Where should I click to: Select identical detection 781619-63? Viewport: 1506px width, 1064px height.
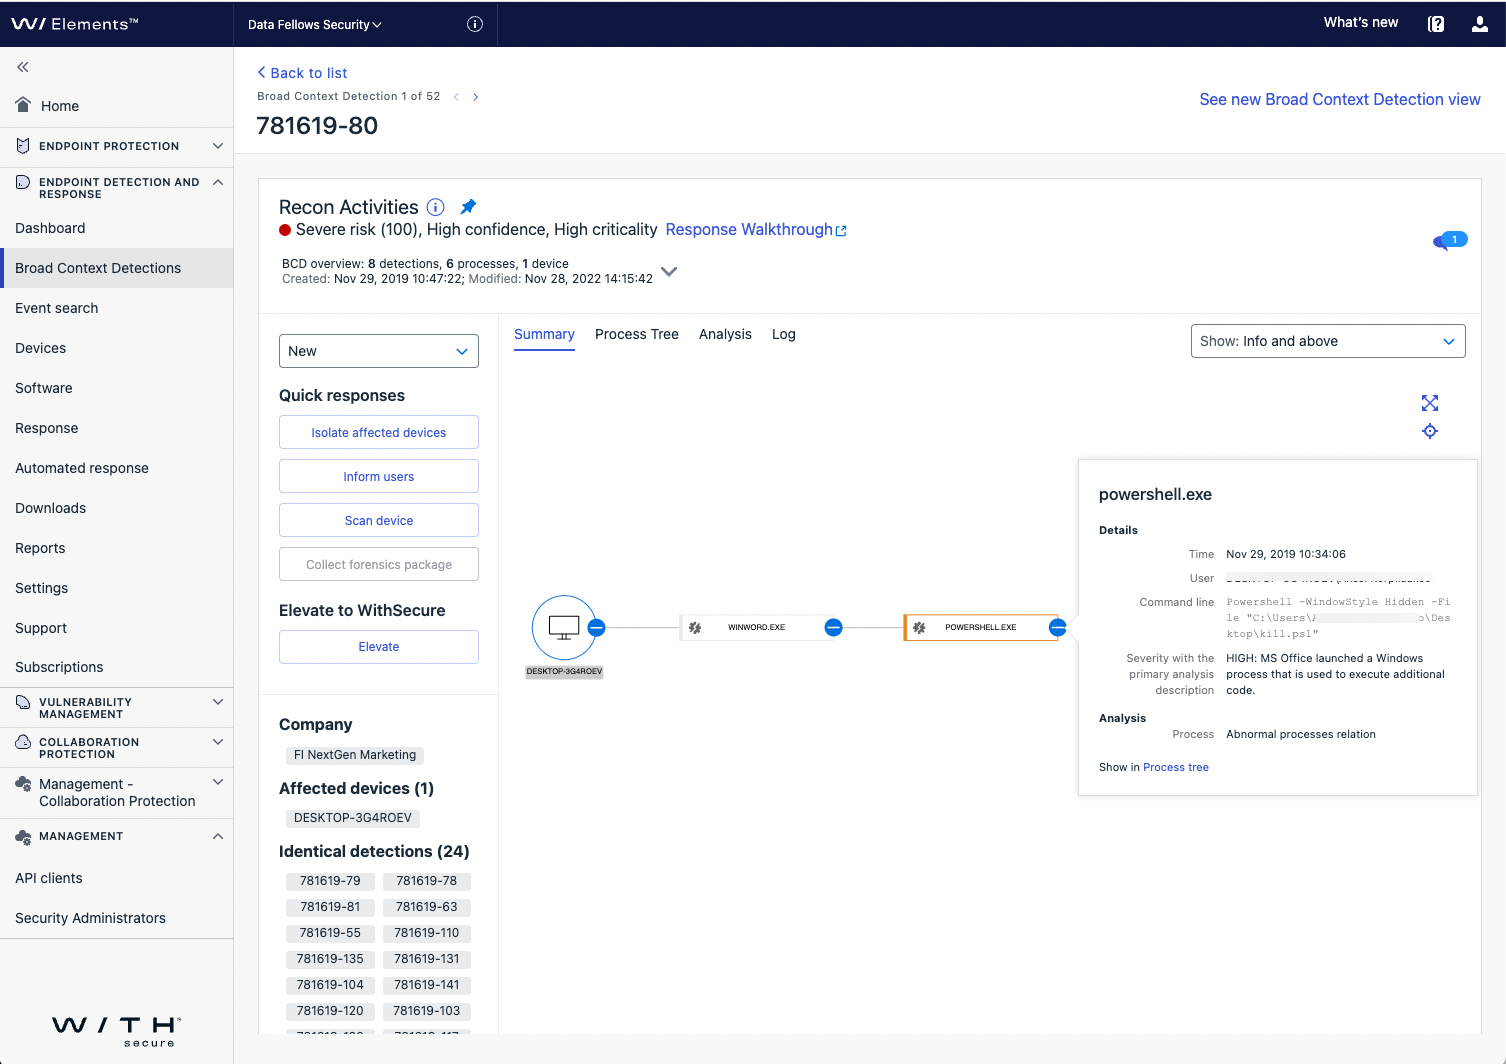(426, 907)
